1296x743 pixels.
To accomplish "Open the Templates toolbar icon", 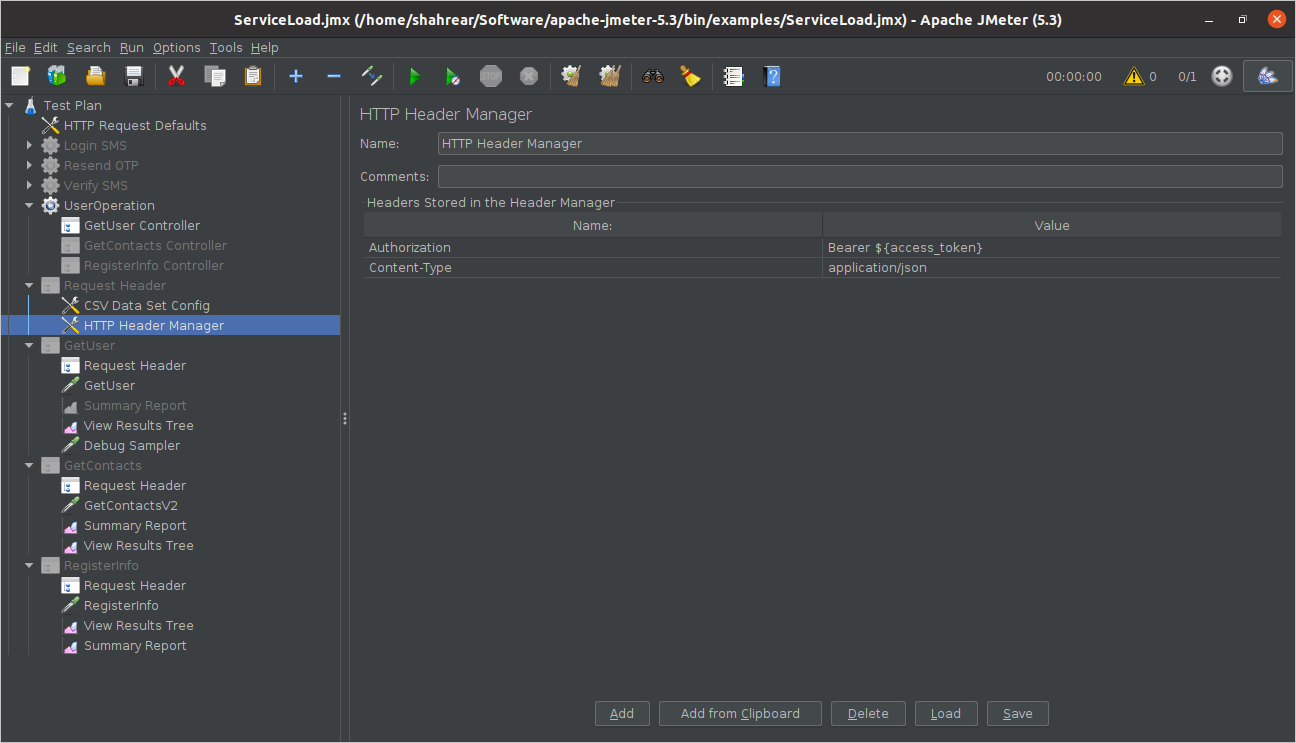I will point(57,76).
